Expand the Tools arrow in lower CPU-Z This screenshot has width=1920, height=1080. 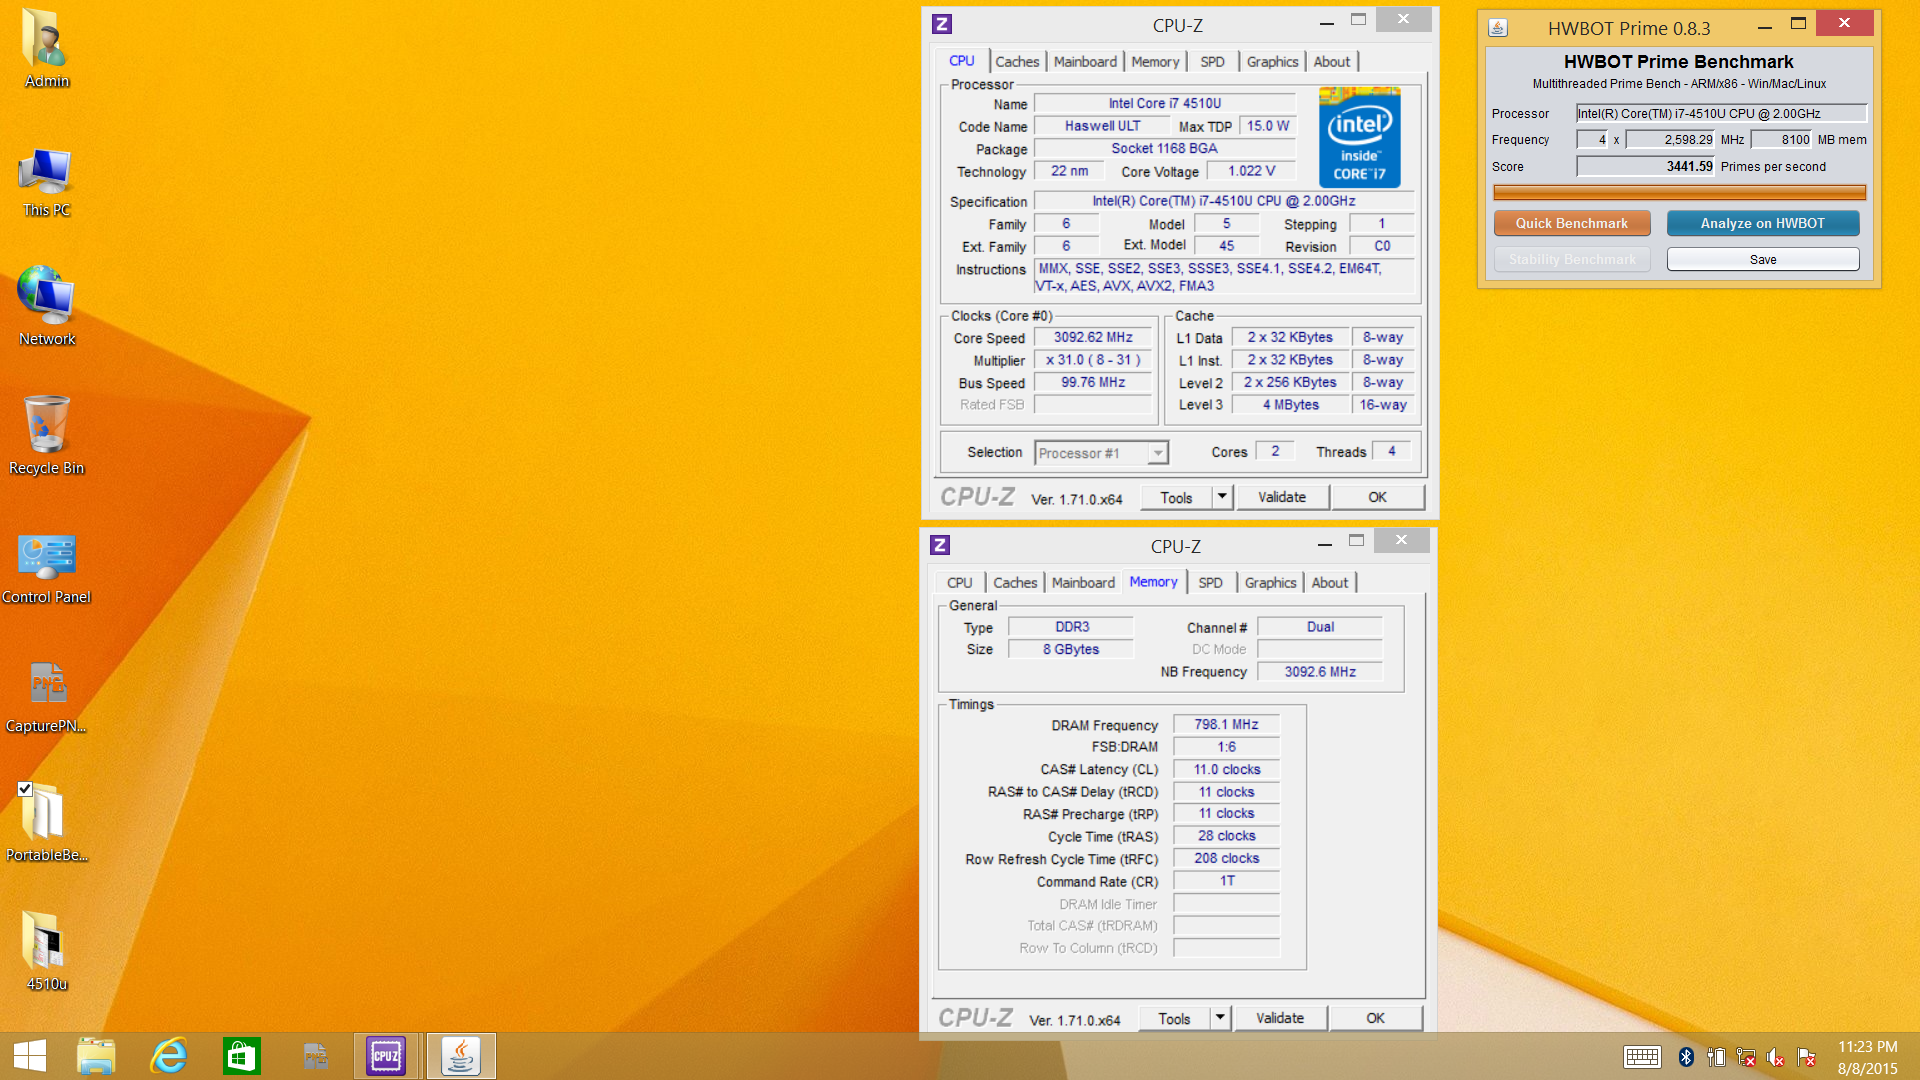coord(1220,1018)
